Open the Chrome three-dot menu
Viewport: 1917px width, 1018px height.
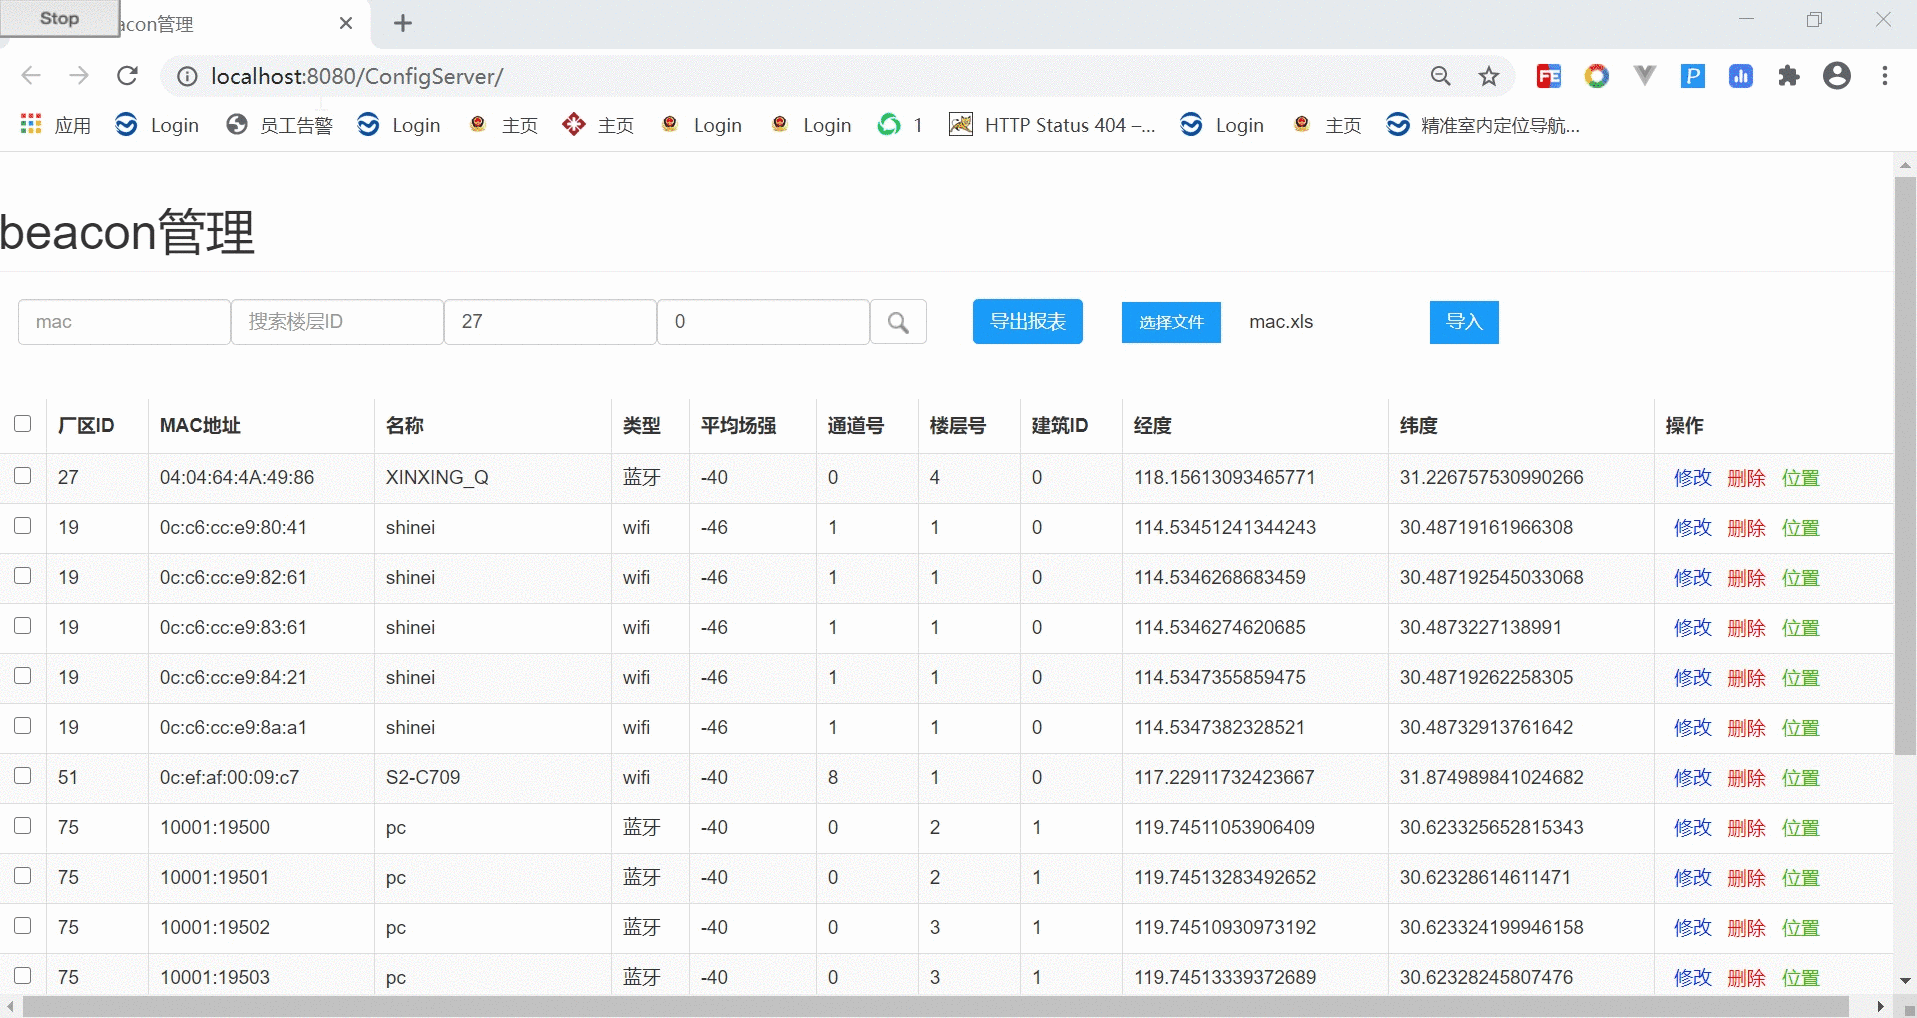pos(1885,76)
